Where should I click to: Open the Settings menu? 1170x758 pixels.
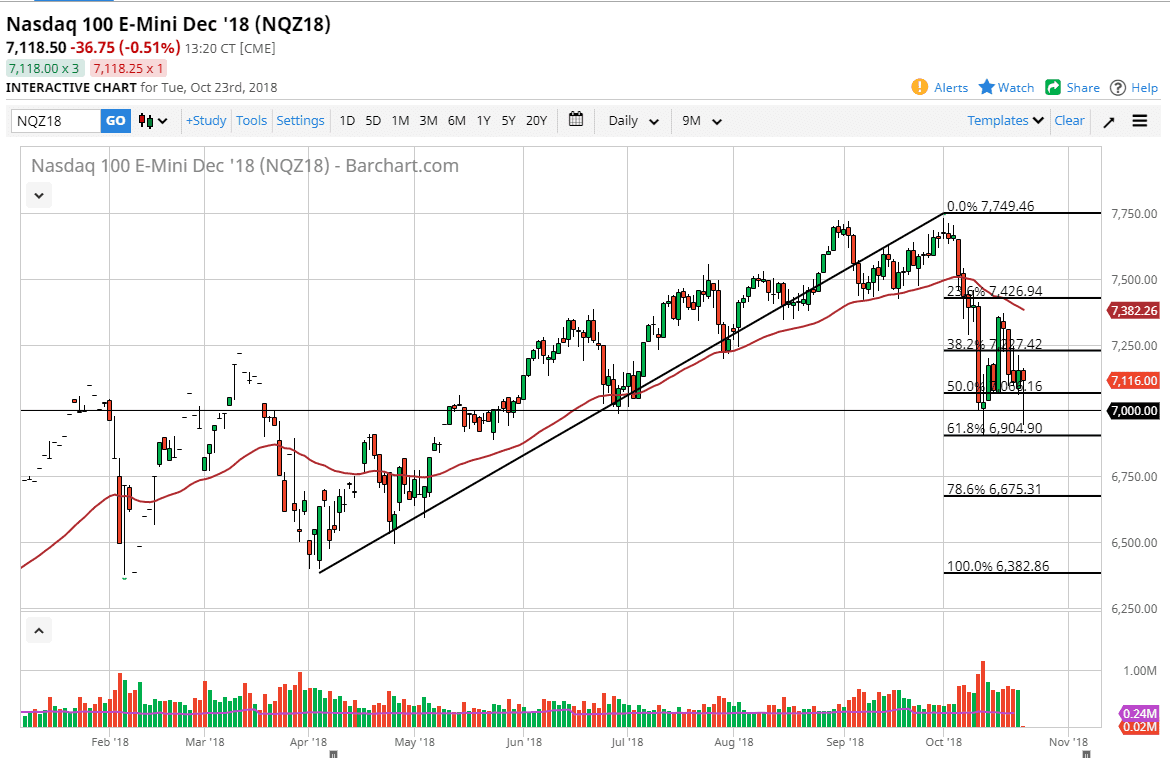[300, 120]
